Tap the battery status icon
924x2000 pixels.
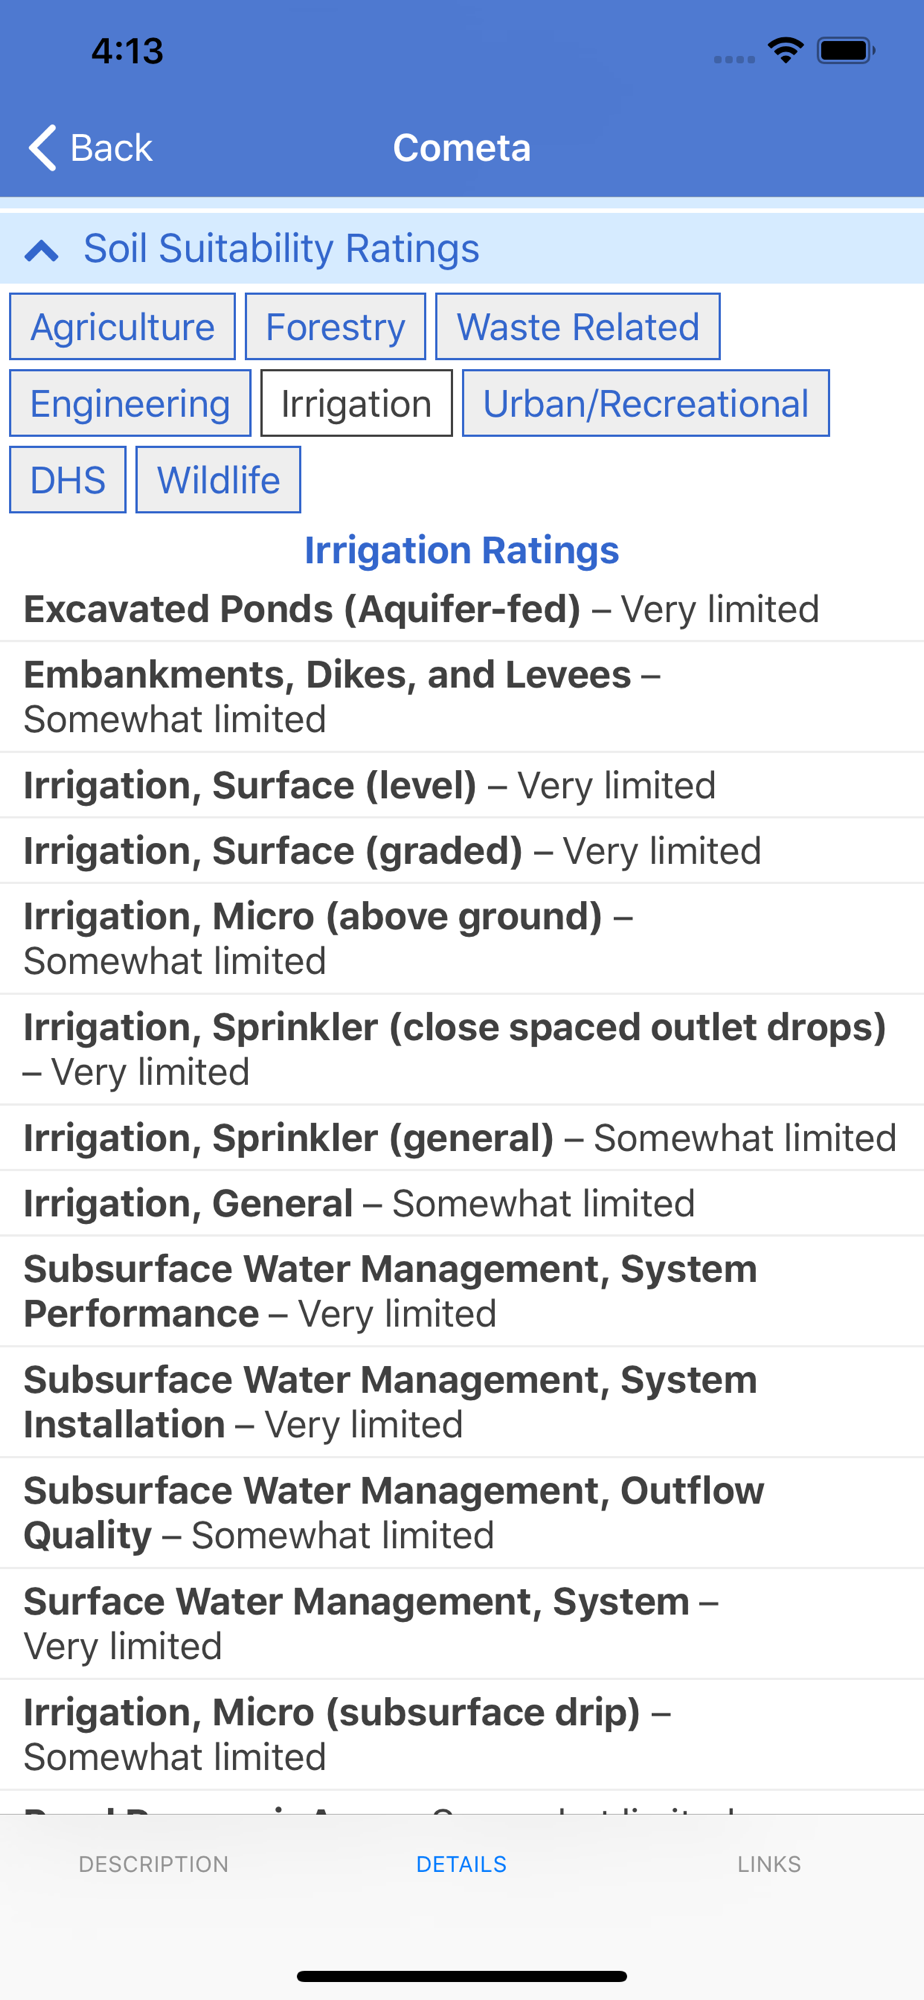[846, 50]
